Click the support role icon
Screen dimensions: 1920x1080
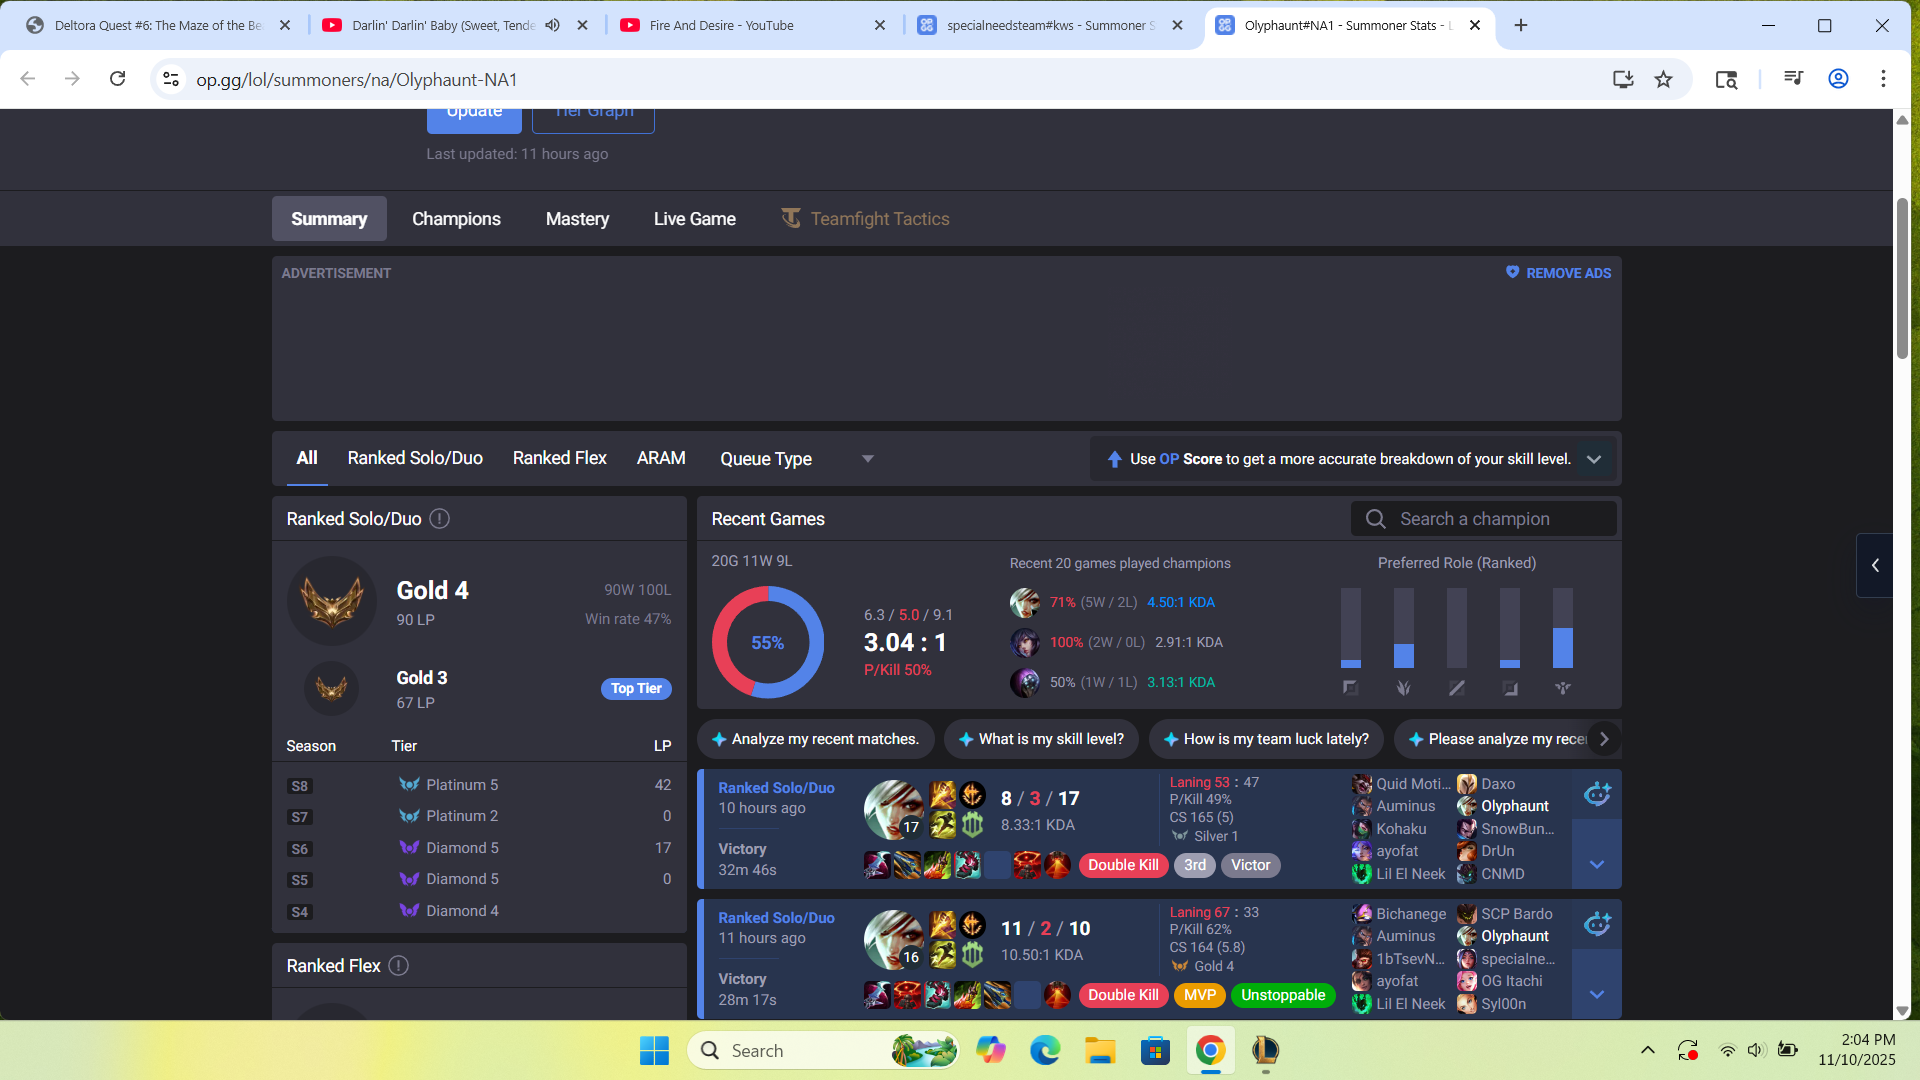coord(1562,688)
